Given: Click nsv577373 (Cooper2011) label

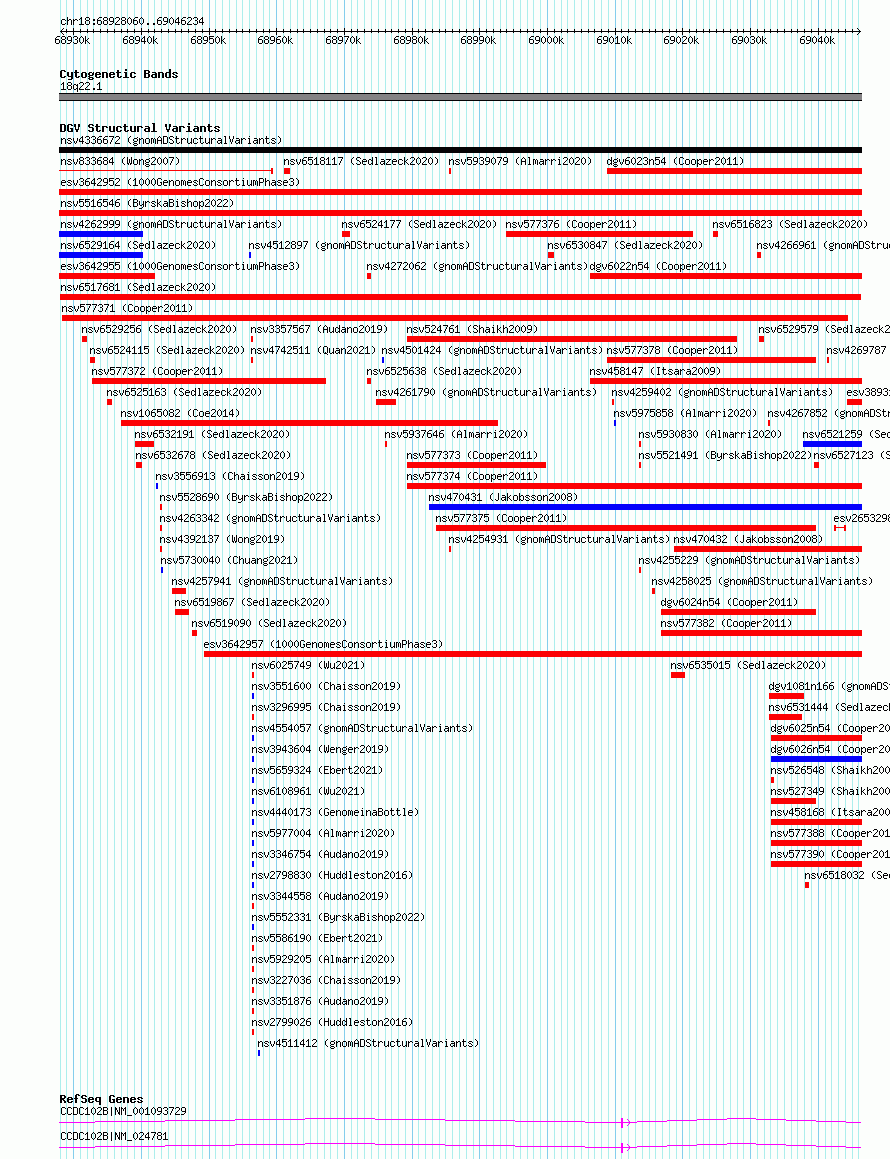Looking at the screenshot, I should click(472, 455).
